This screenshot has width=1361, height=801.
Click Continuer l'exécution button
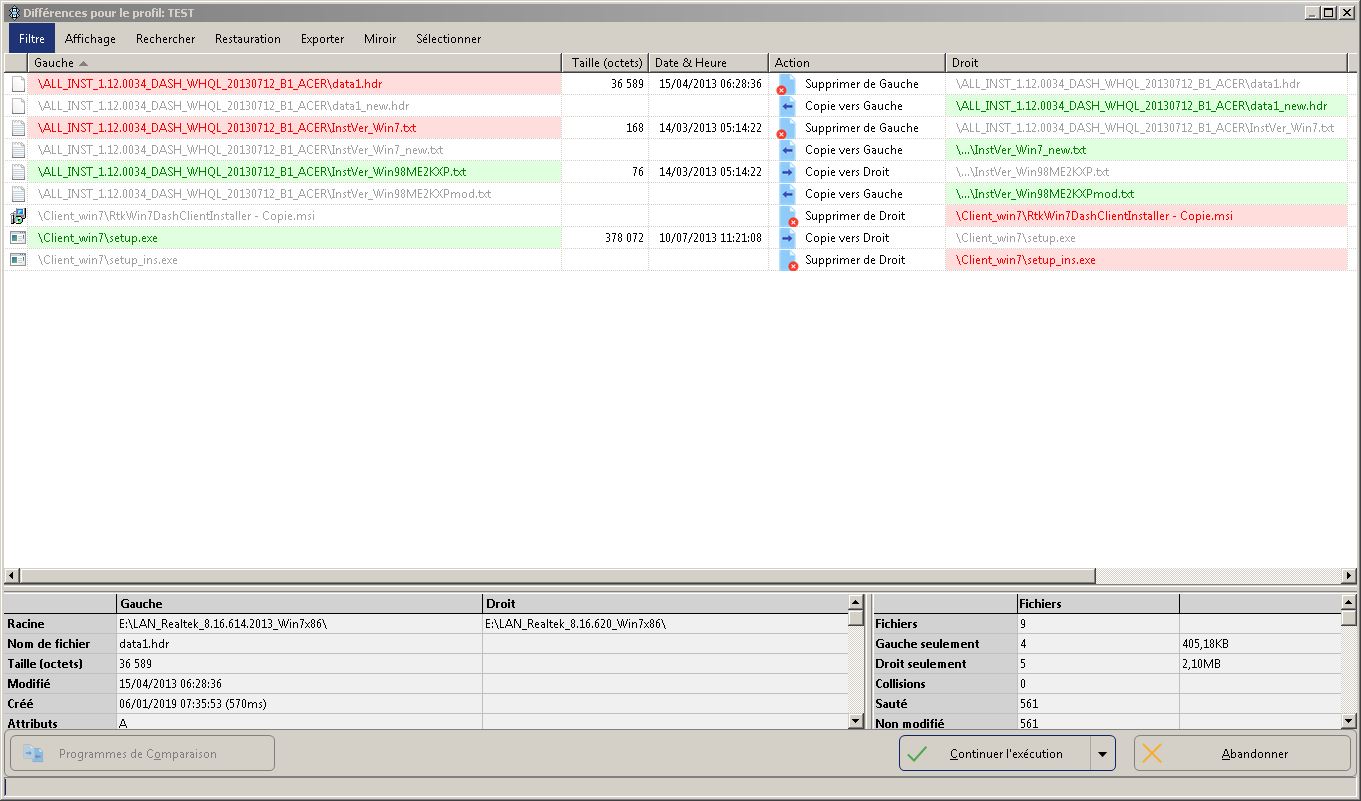coord(994,754)
